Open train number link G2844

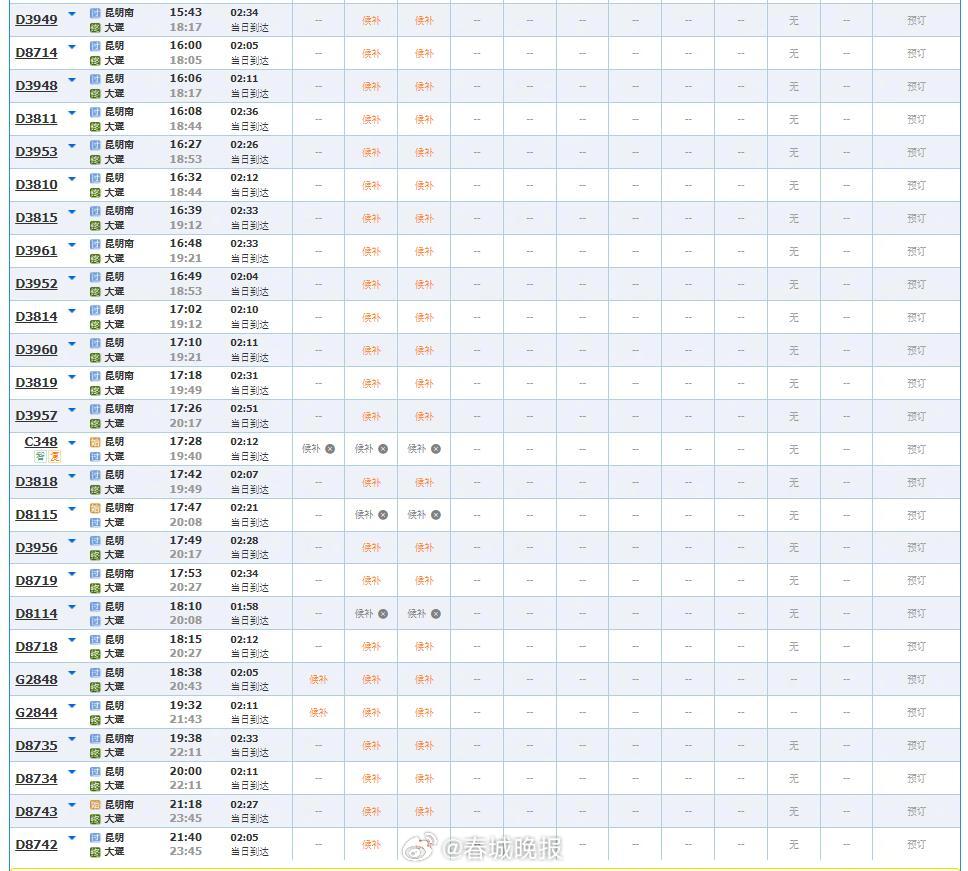point(36,713)
